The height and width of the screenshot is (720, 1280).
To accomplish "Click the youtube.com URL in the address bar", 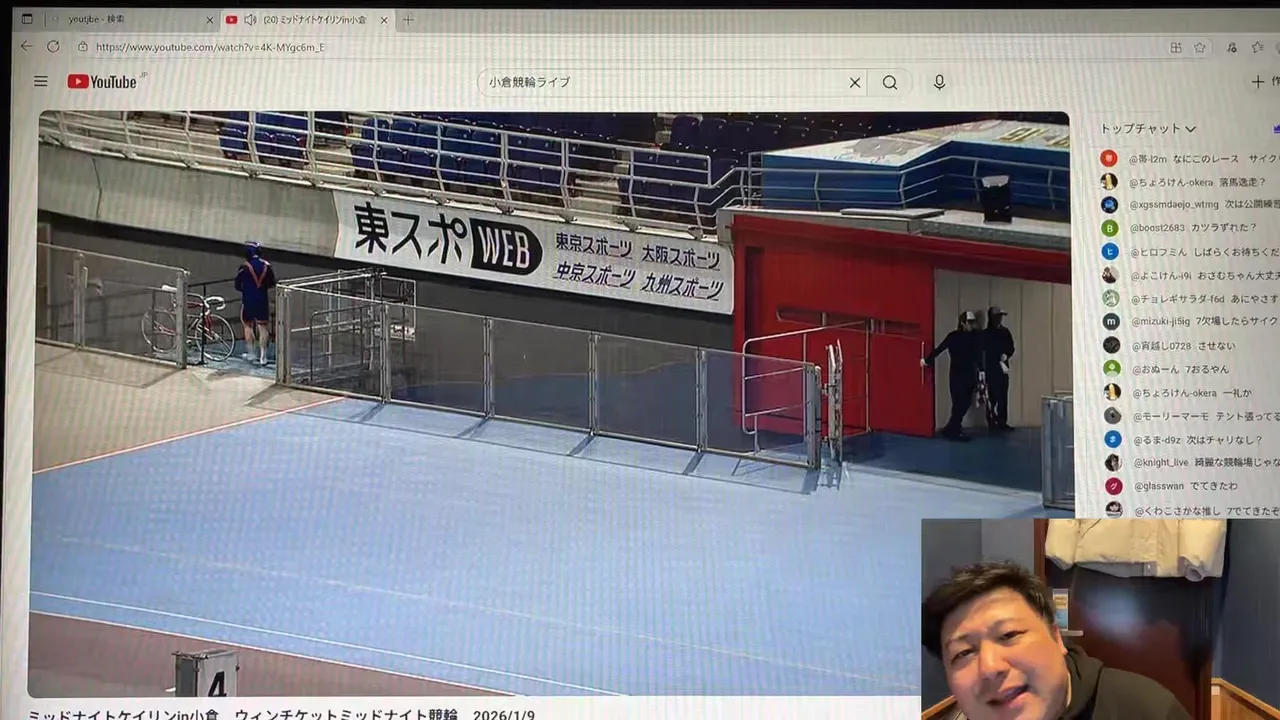I will (210, 47).
